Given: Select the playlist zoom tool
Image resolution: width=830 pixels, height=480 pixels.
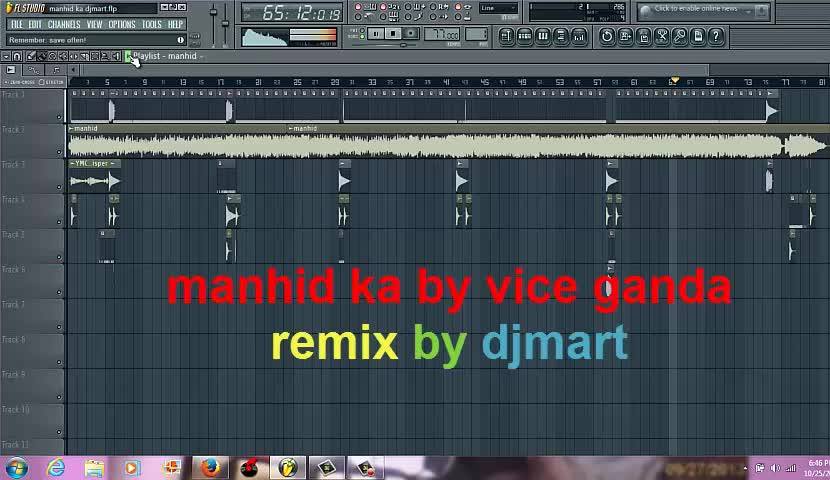Looking at the screenshot, I should click(x=105, y=56).
